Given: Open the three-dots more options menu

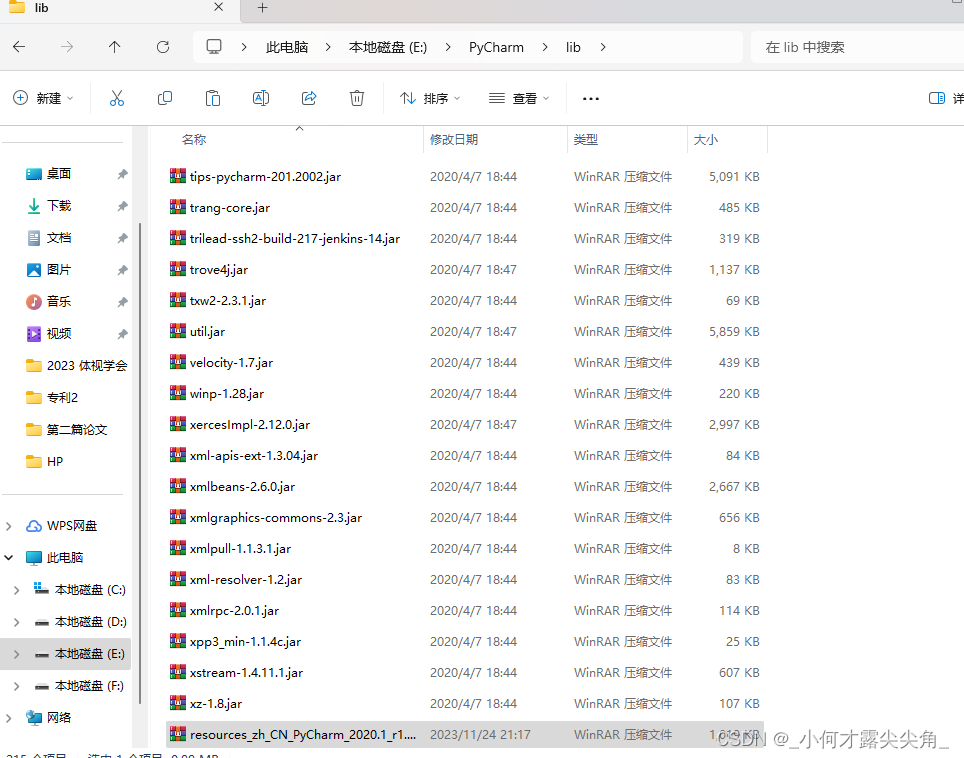Looking at the screenshot, I should [591, 98].
